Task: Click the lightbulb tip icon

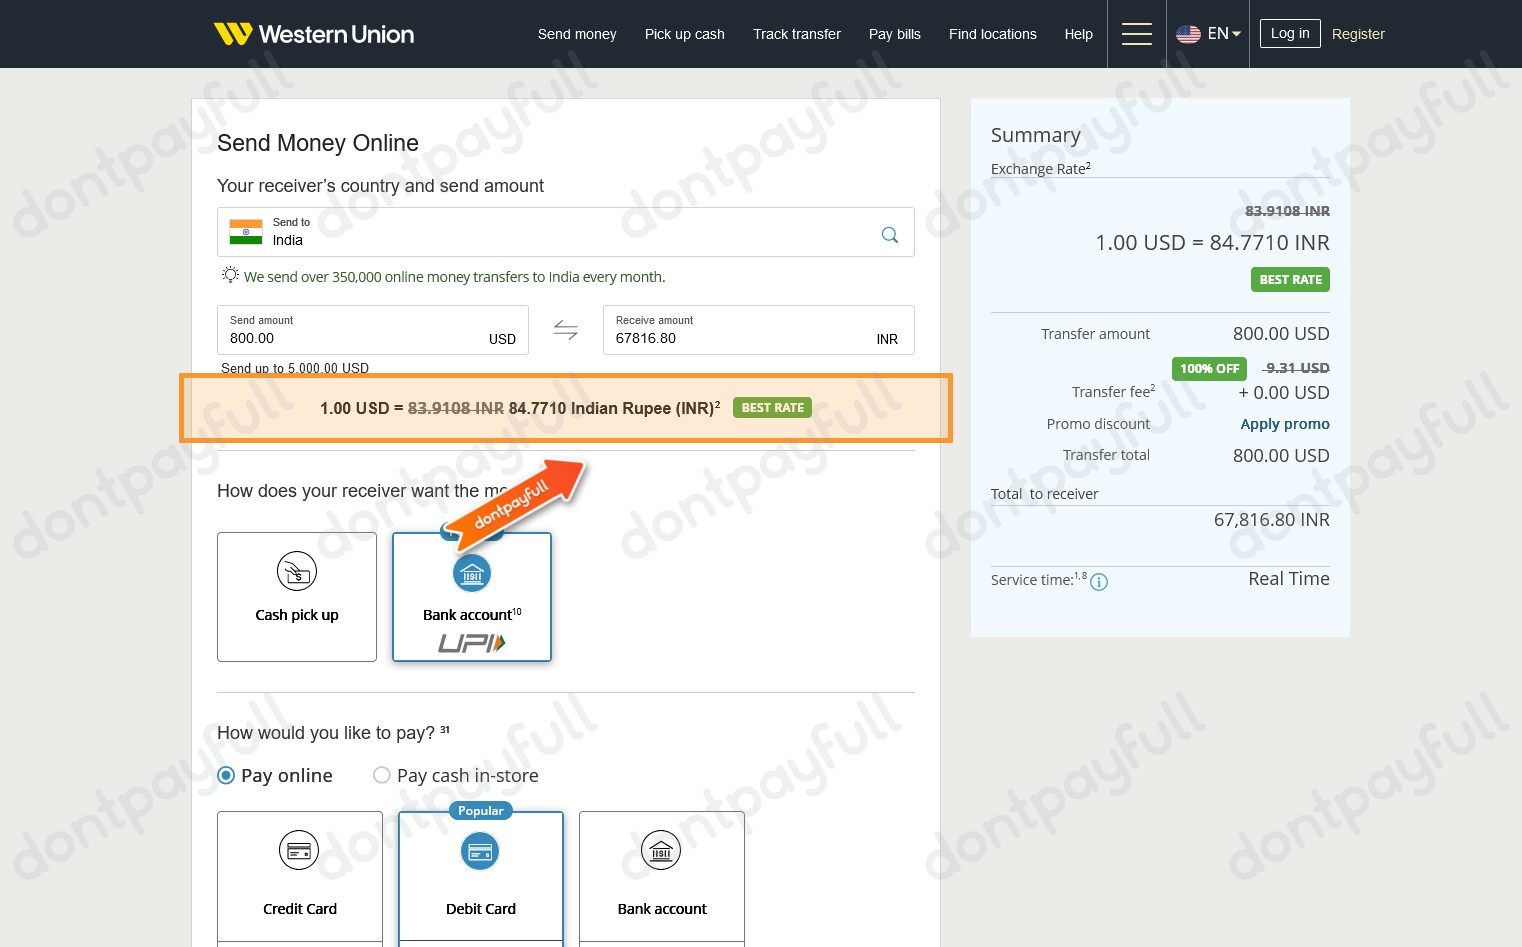Action: (x=230, y=275)
